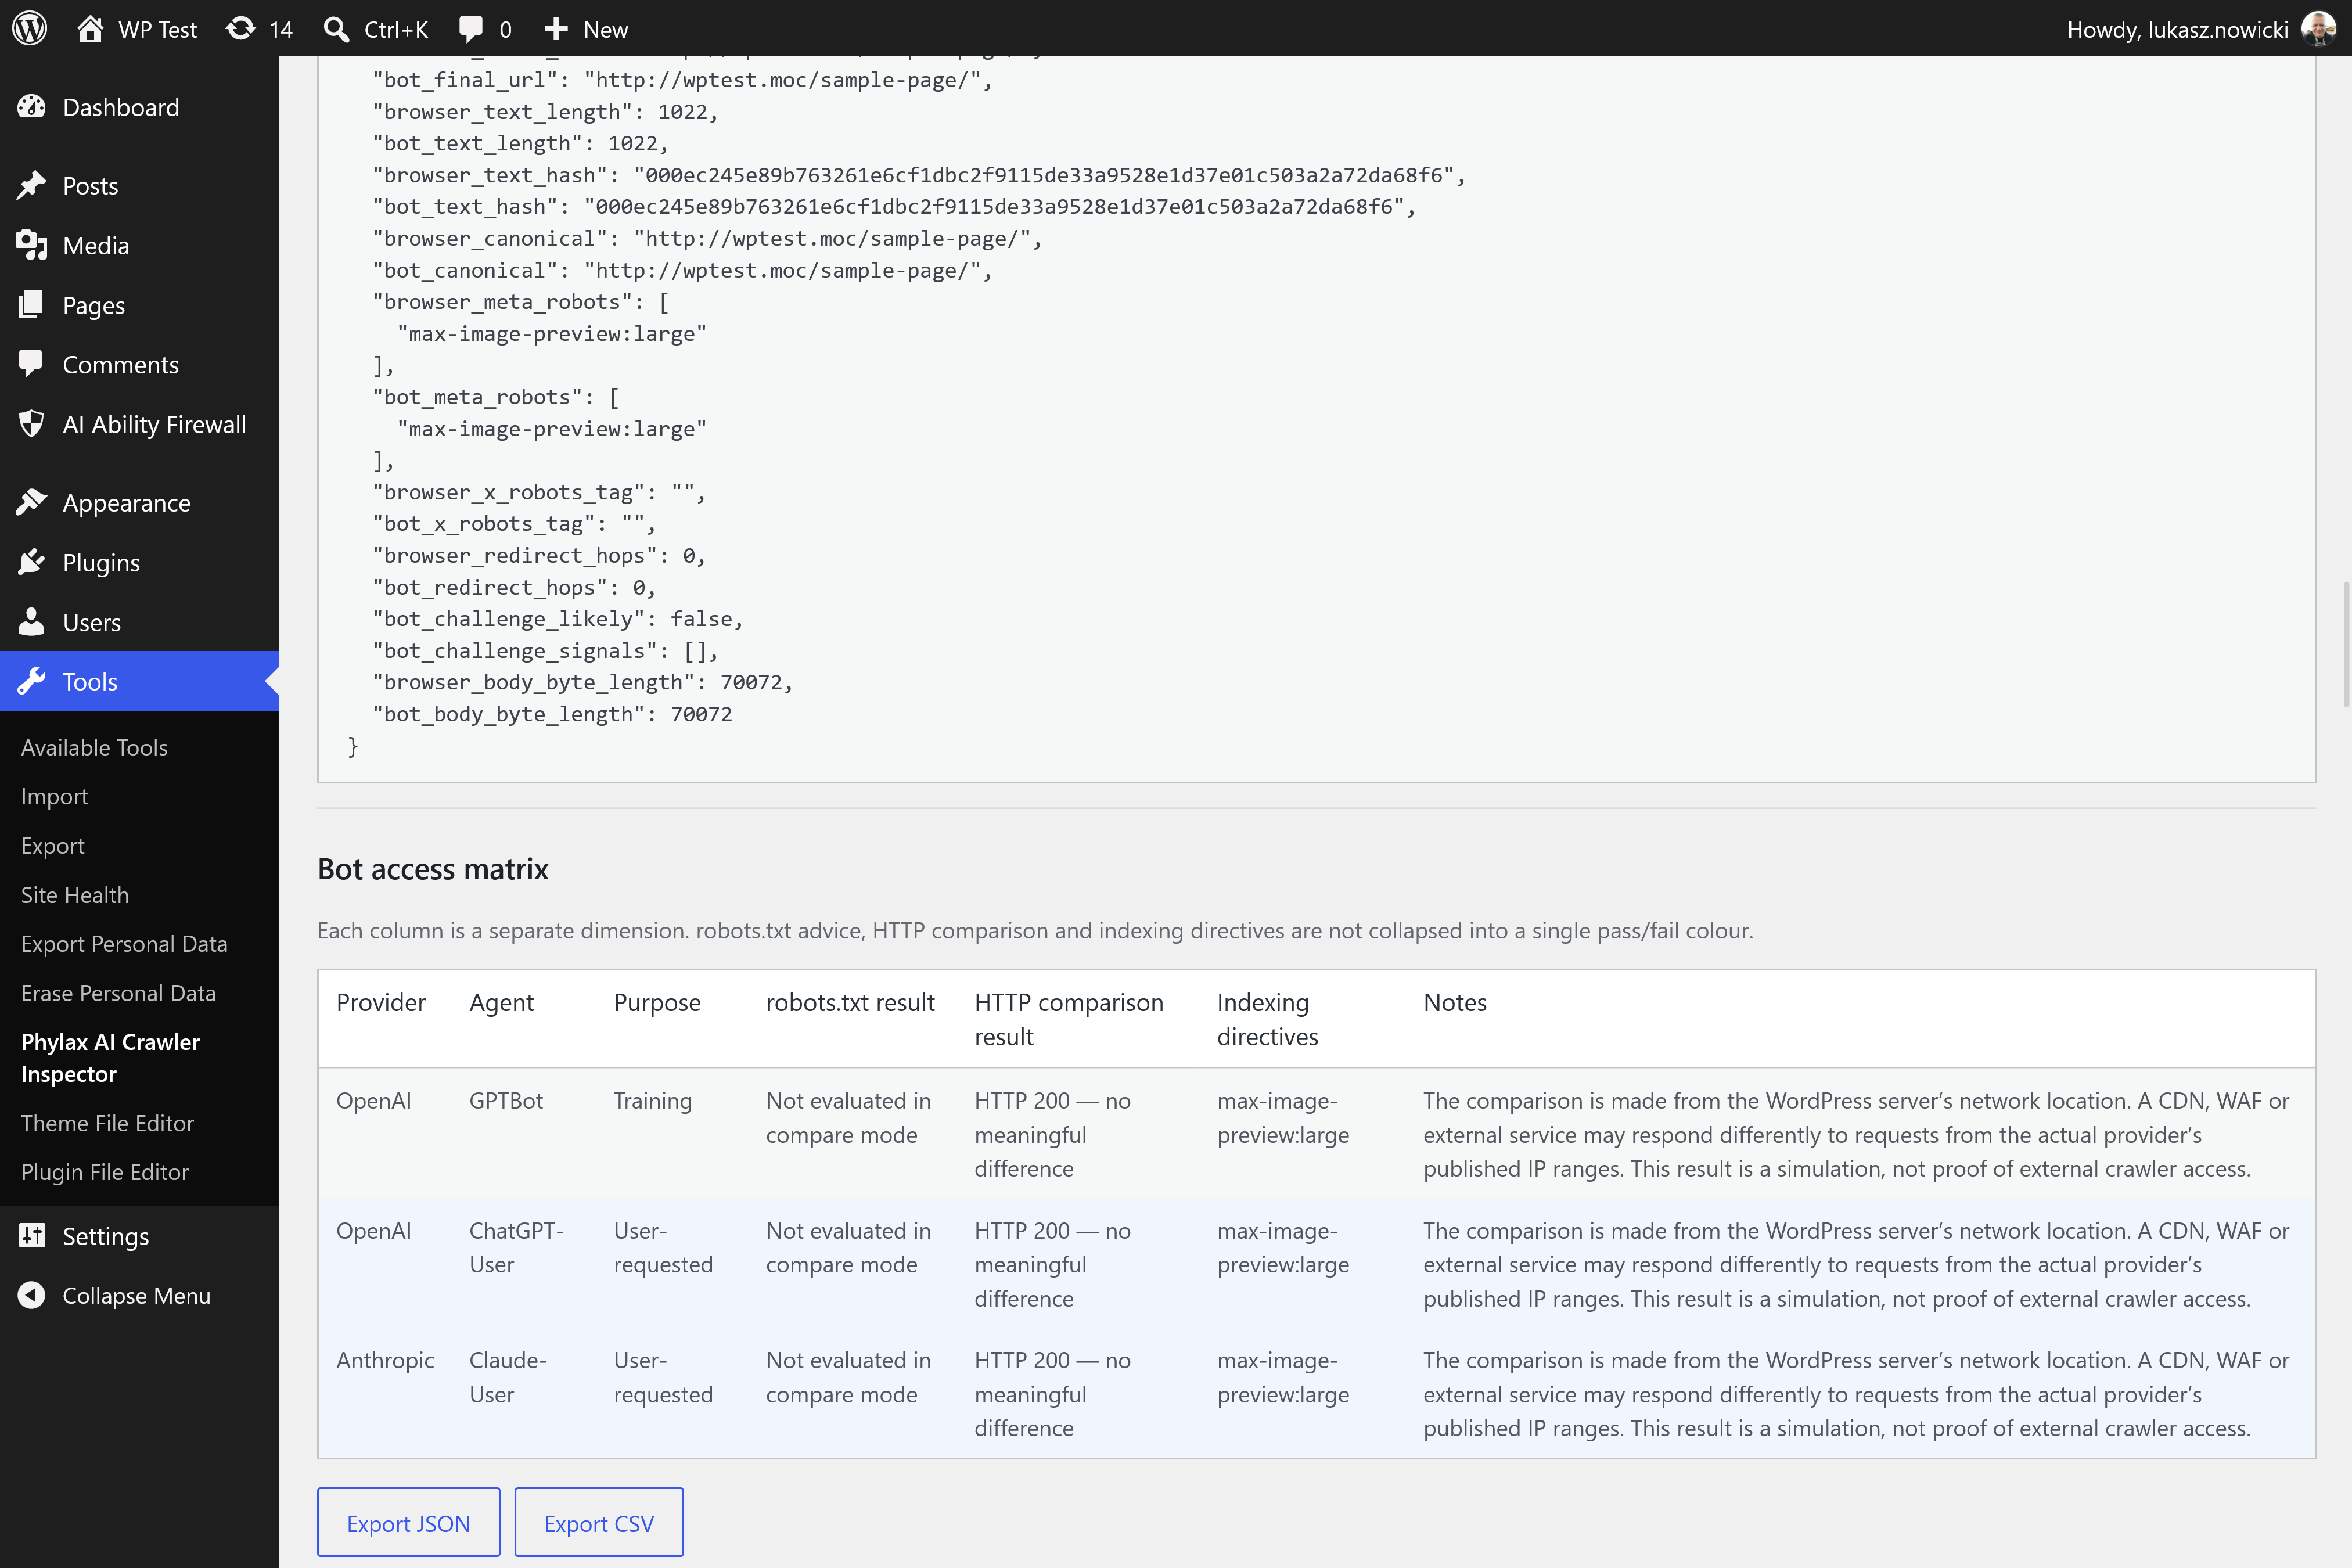Click the Appearance paintbrush icon
The width and height of the screenshot is (2352, 1568).
[32, 502]
